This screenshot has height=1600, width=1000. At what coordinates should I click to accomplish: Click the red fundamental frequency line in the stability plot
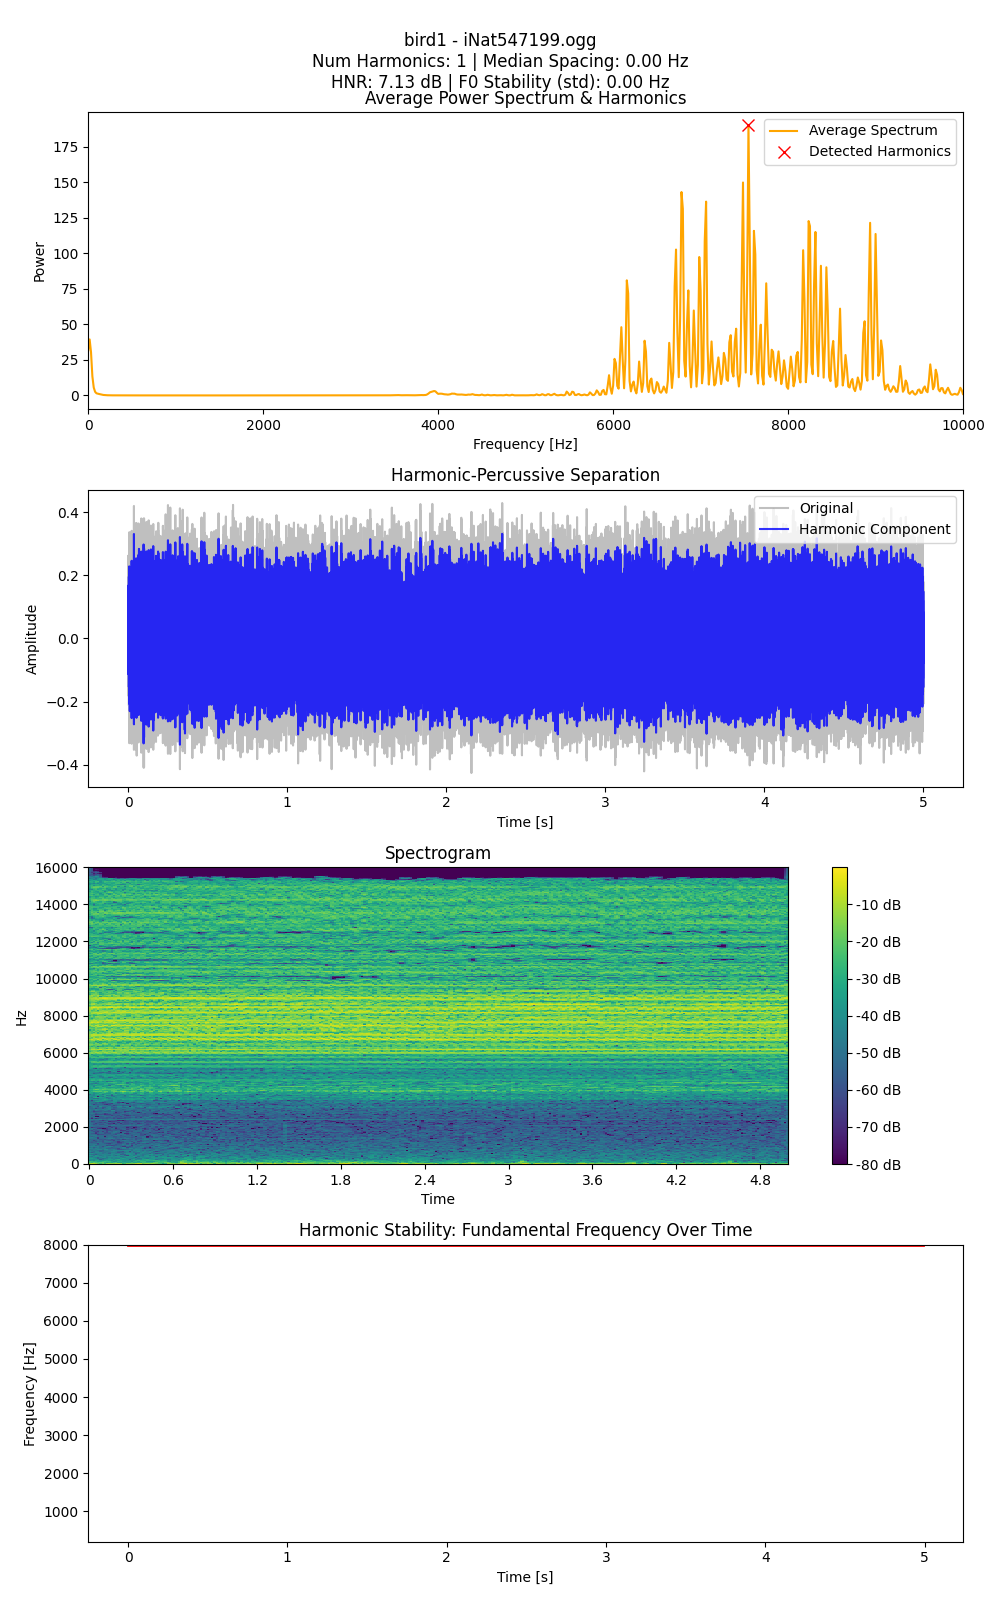tap(525, 1246)
